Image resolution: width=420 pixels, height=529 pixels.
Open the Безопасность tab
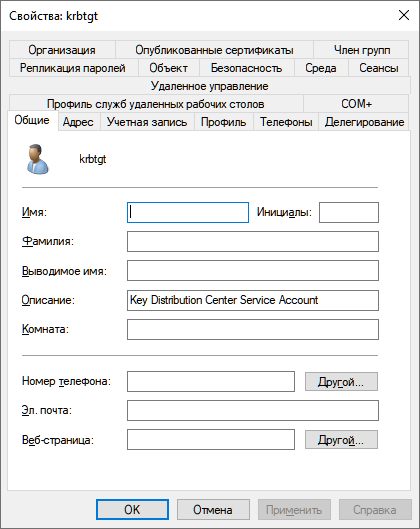[247, 68]
